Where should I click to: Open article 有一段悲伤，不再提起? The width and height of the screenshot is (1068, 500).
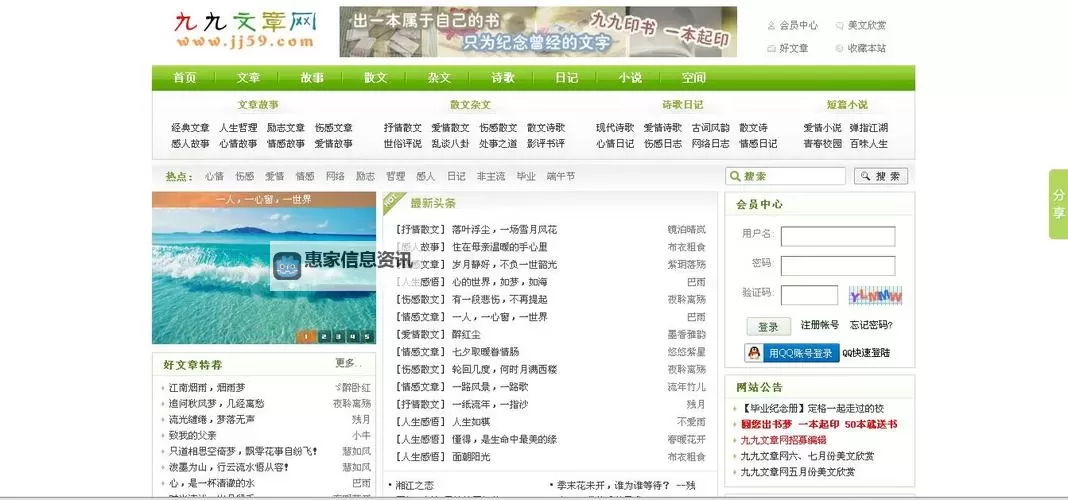coord(500,299)
